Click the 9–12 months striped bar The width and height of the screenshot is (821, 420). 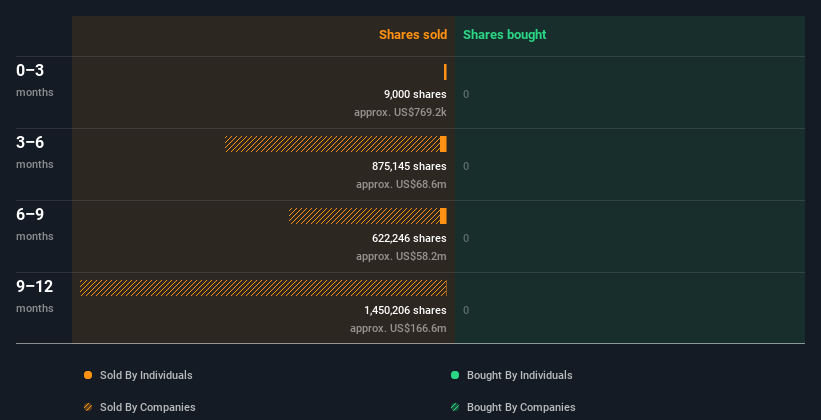click(263, 288)
